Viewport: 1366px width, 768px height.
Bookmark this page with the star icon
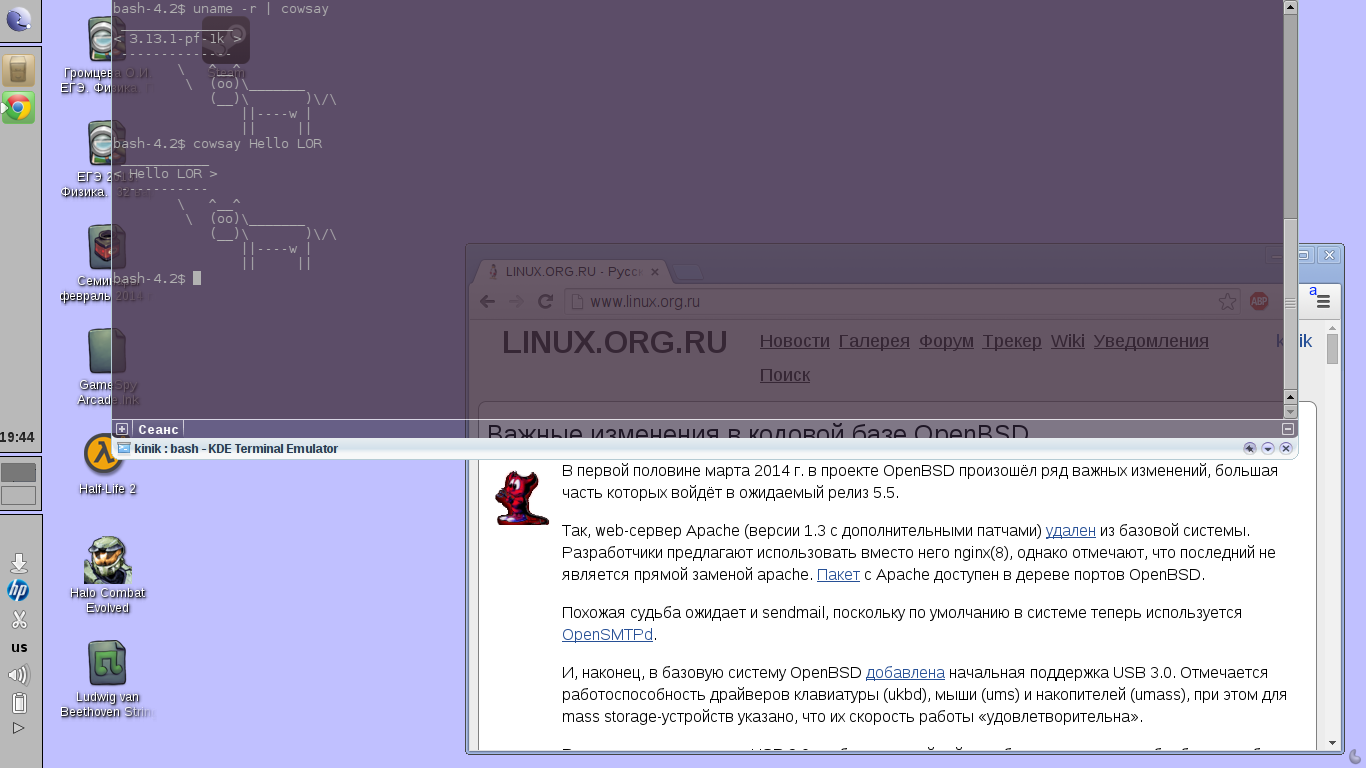(1227, 301)
